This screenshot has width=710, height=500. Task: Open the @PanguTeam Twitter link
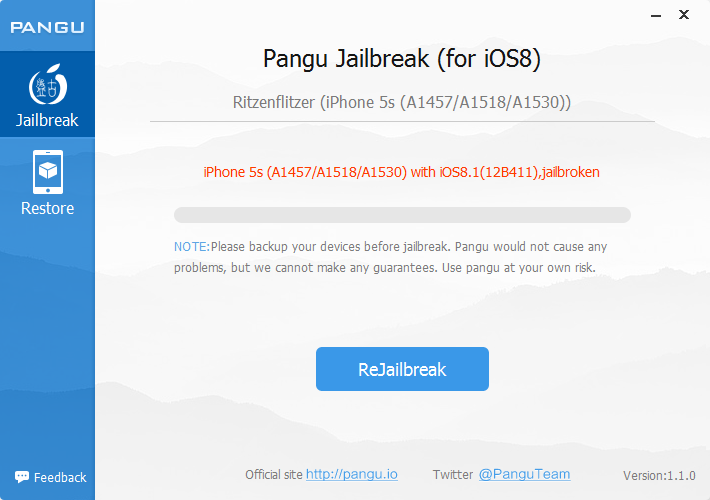(x=524, y=474)
